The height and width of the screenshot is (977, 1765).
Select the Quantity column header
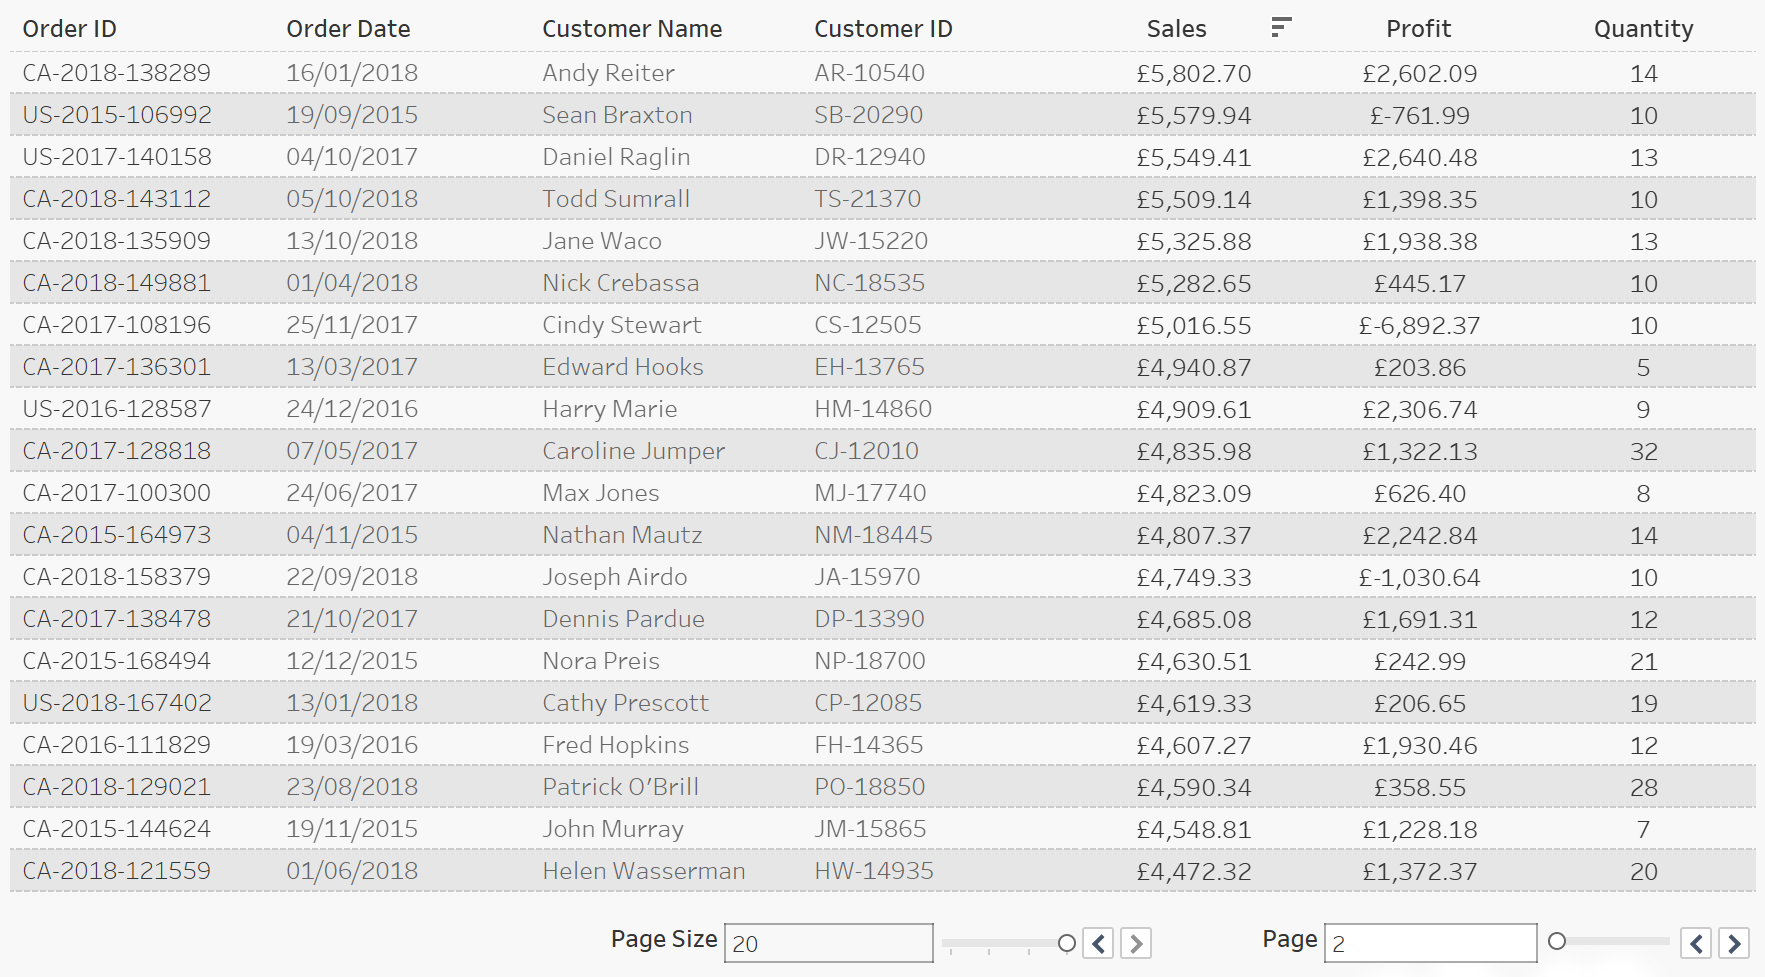point(1643,29)
